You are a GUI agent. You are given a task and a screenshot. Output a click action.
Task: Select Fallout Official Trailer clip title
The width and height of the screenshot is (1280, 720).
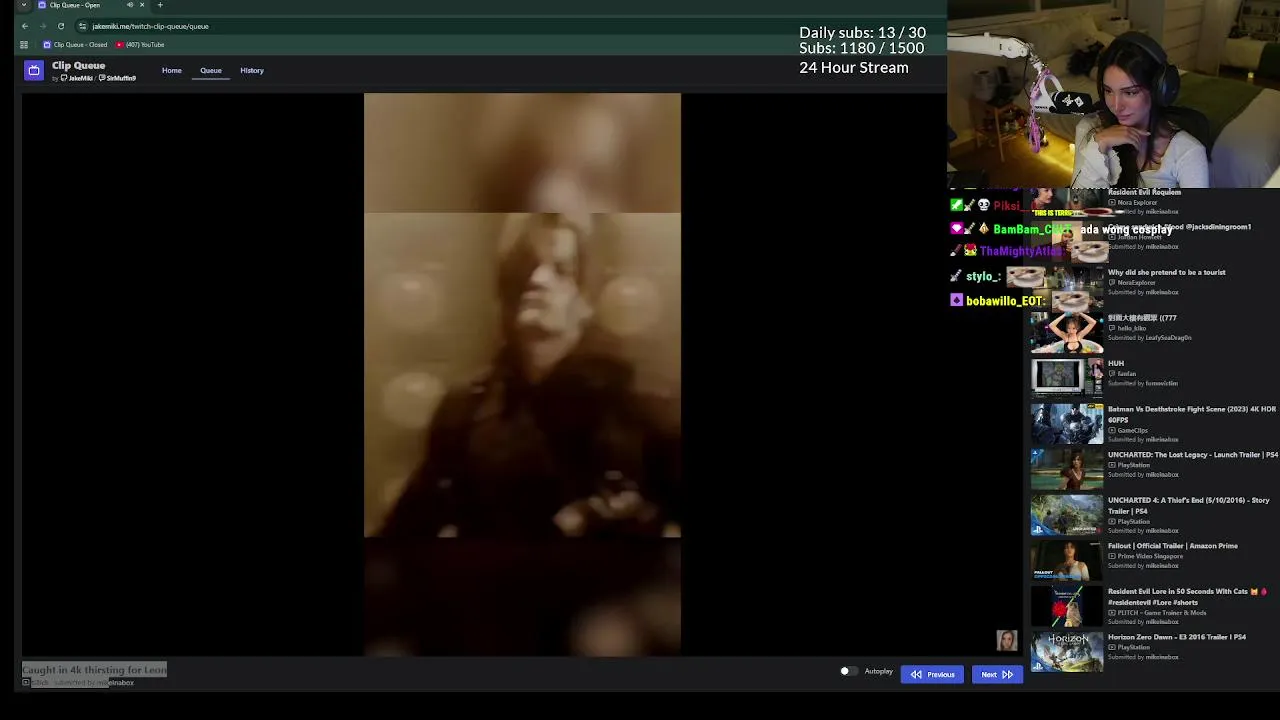[1173, 546]
